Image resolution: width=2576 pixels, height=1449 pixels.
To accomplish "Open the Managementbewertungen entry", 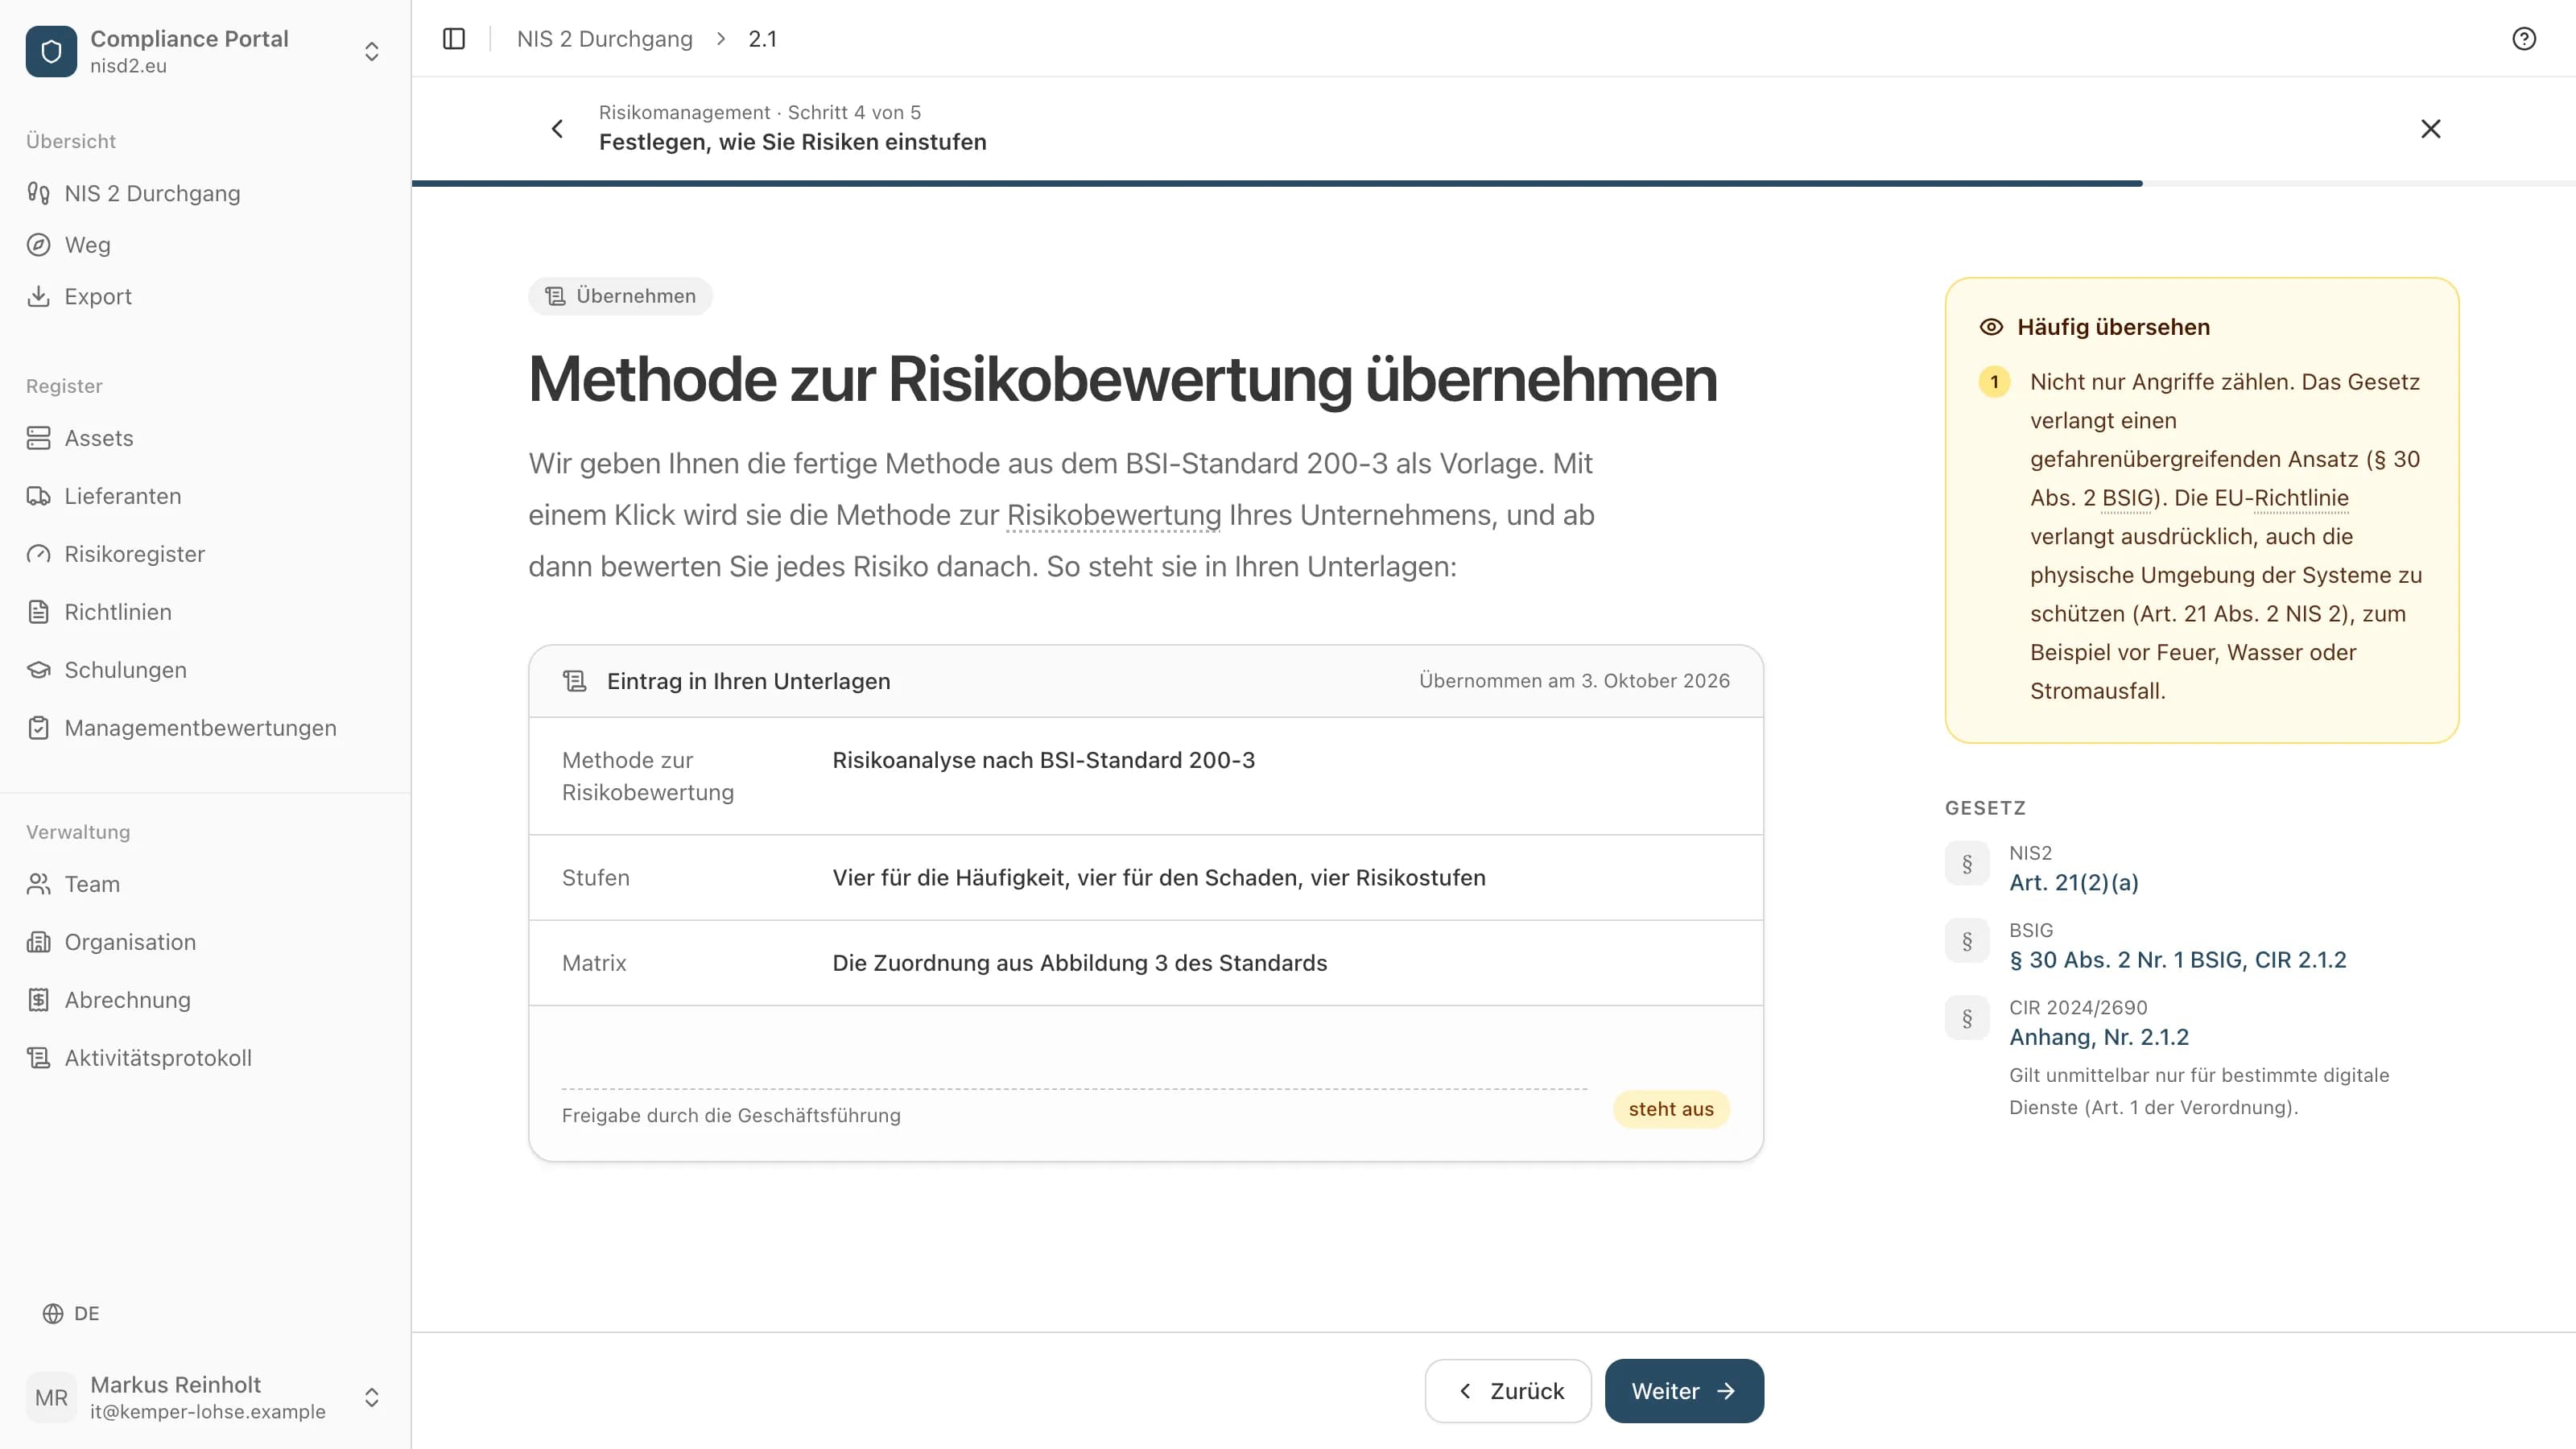I will (201, 728).
